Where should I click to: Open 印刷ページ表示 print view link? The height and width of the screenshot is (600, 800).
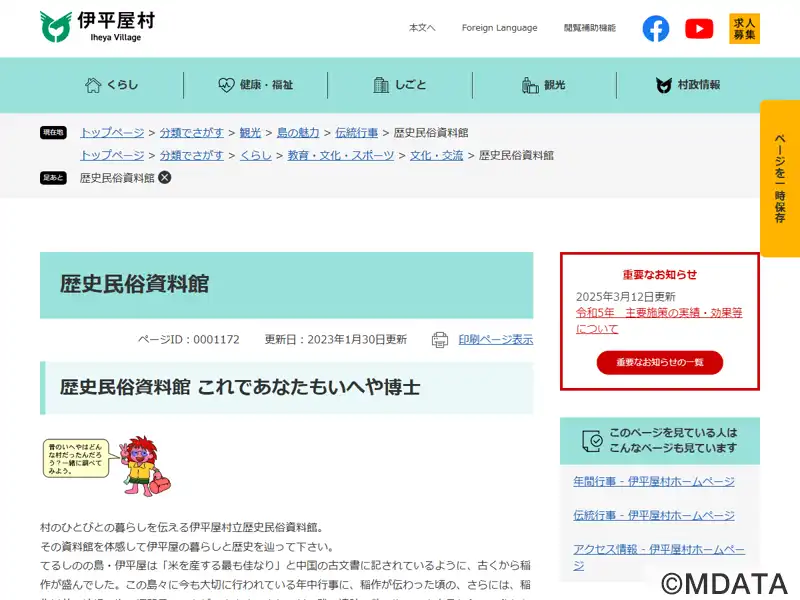(x=496, y=339)
